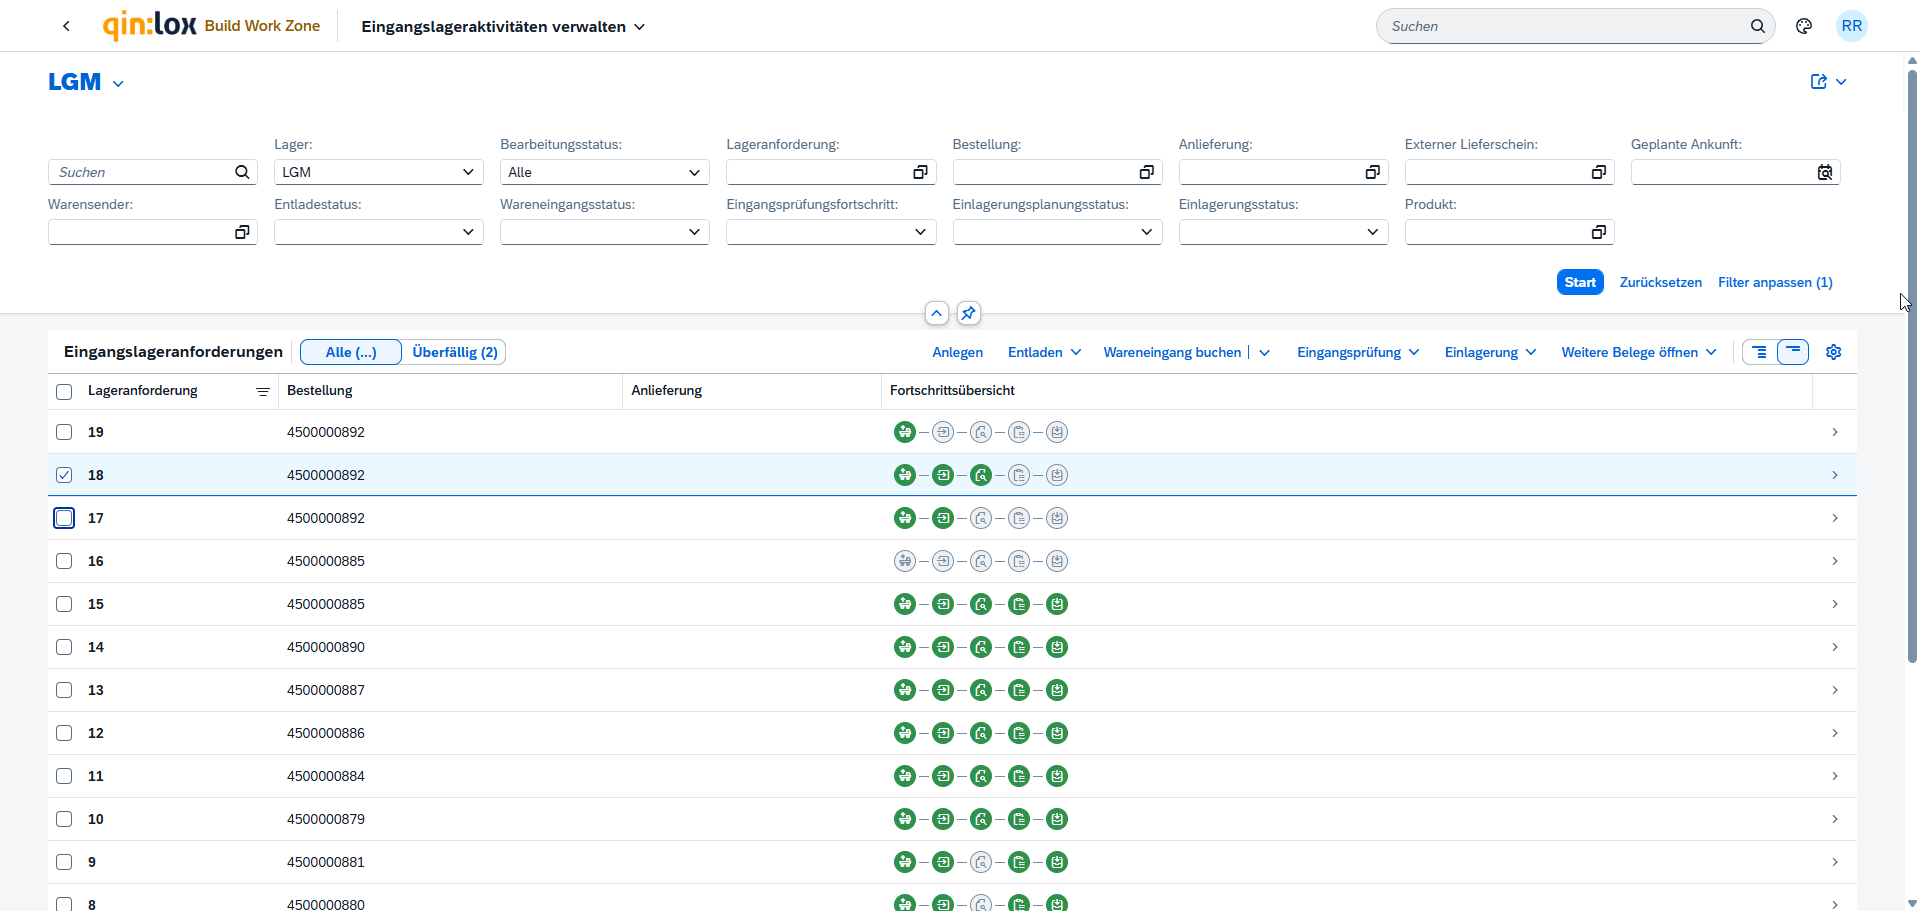Check the box for row 19
This screenshot has height=911, width=1920.
tap(64, 432)
